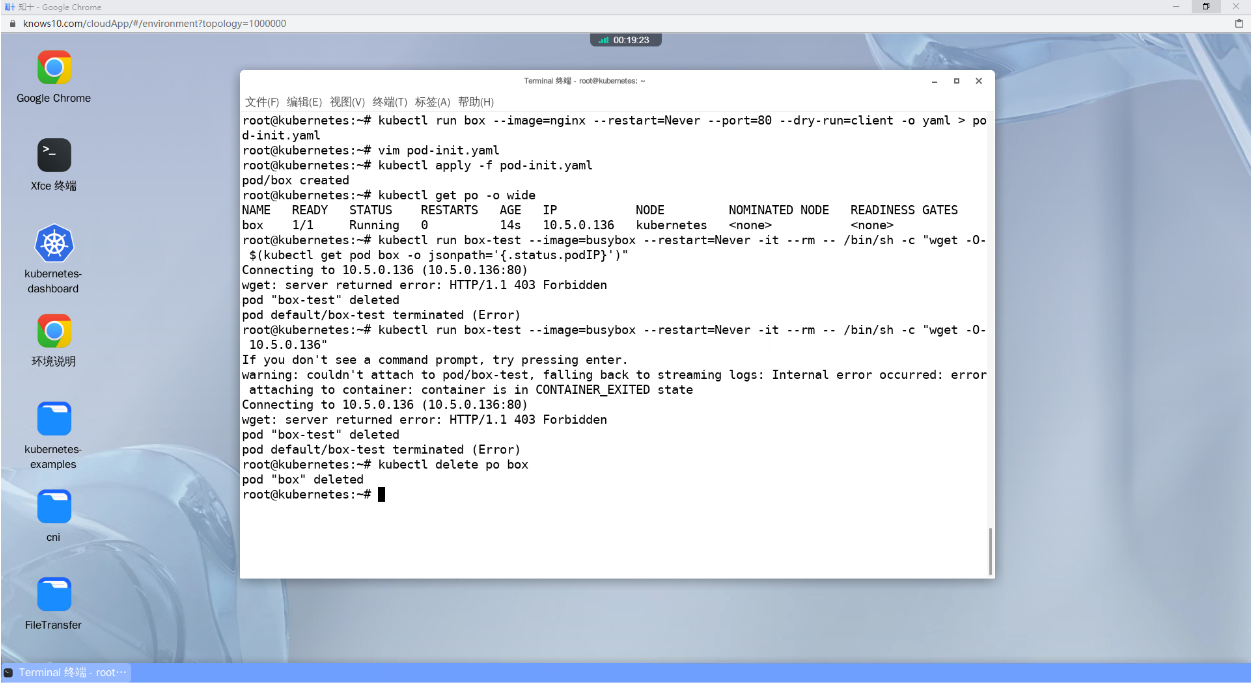Viewport: 1251px width, 684px height.
Task: Click the 'kubectl delete po box' command
Action: coord(453,465)
